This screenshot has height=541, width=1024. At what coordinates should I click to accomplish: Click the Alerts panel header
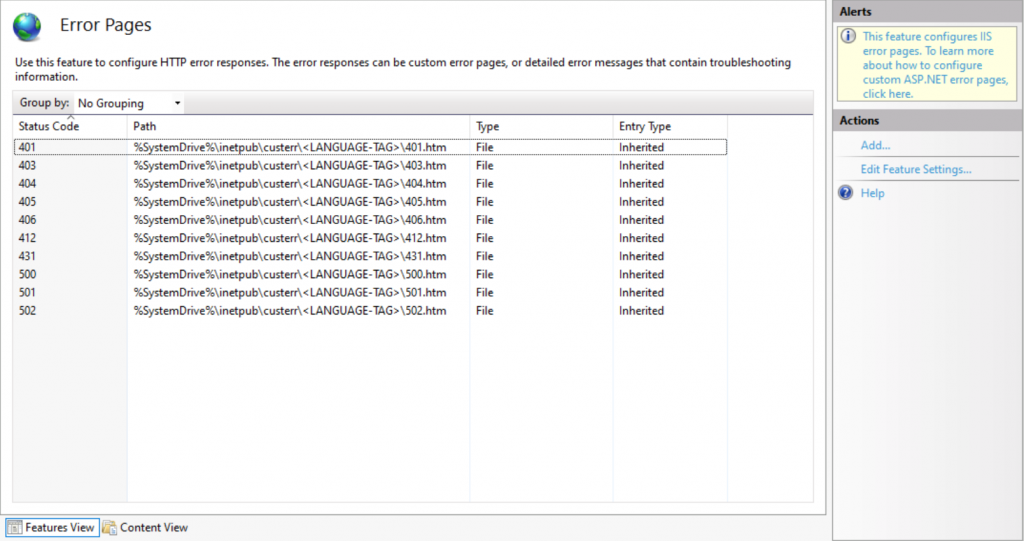(x=927, y=11)
